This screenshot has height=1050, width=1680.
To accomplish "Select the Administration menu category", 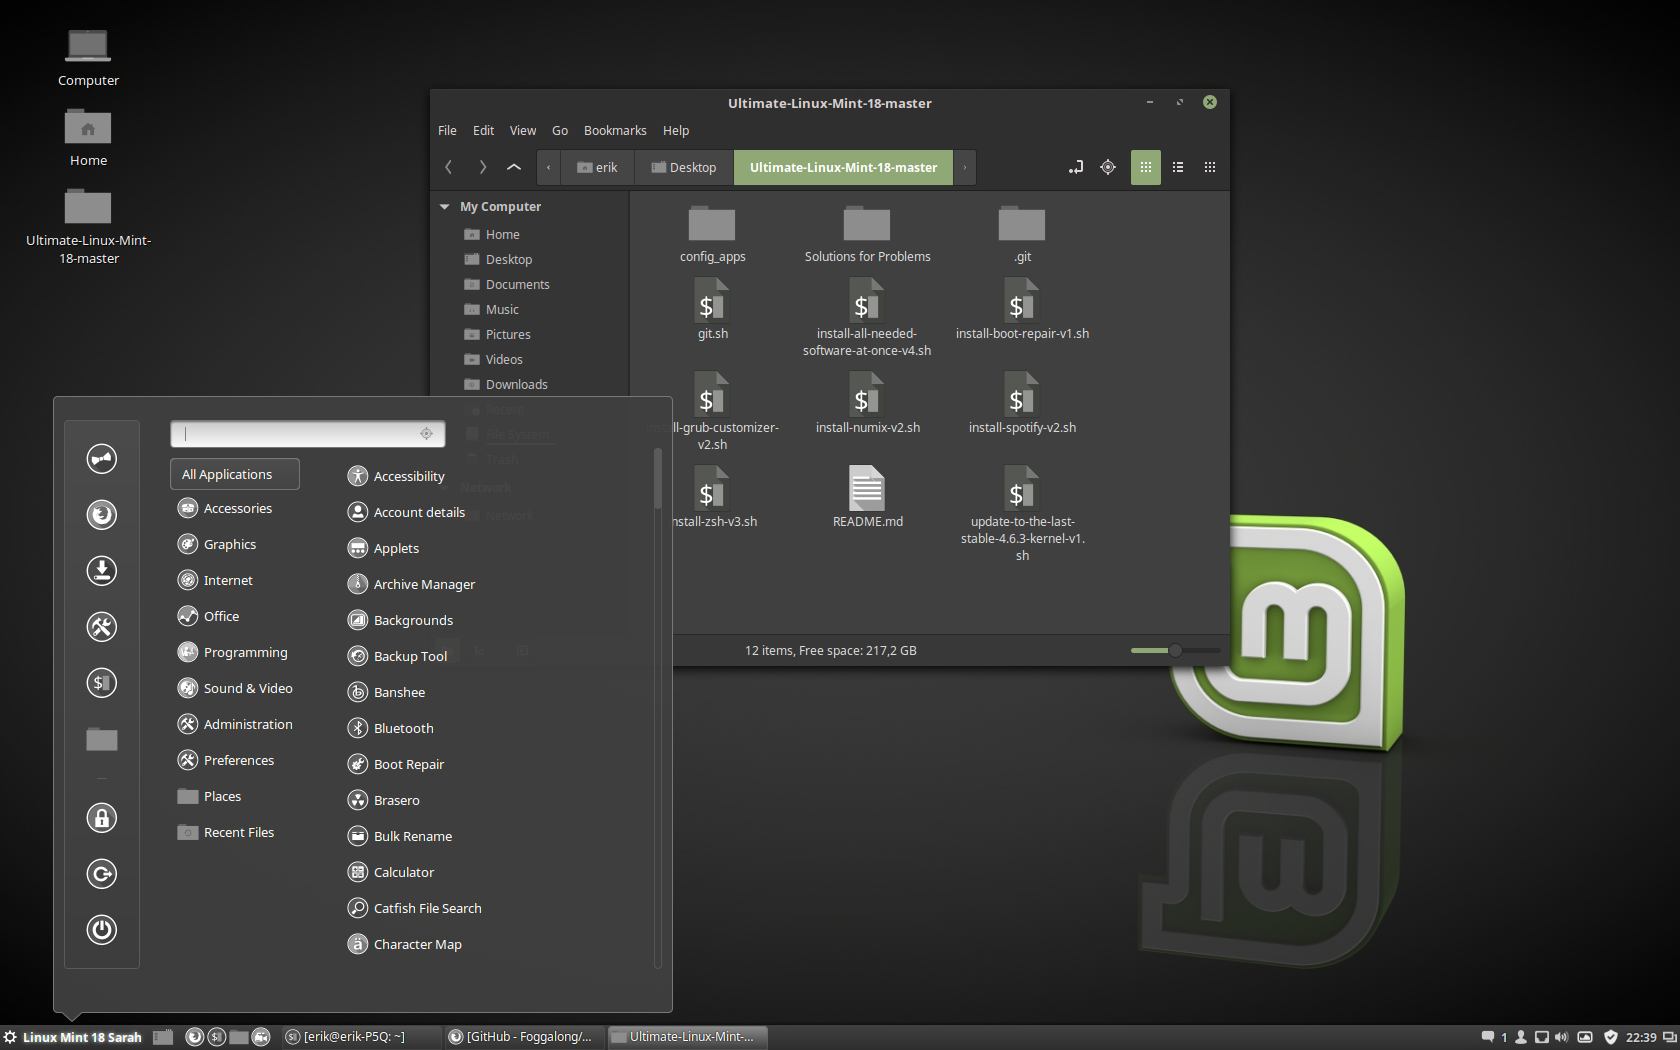I will (235, 724).
